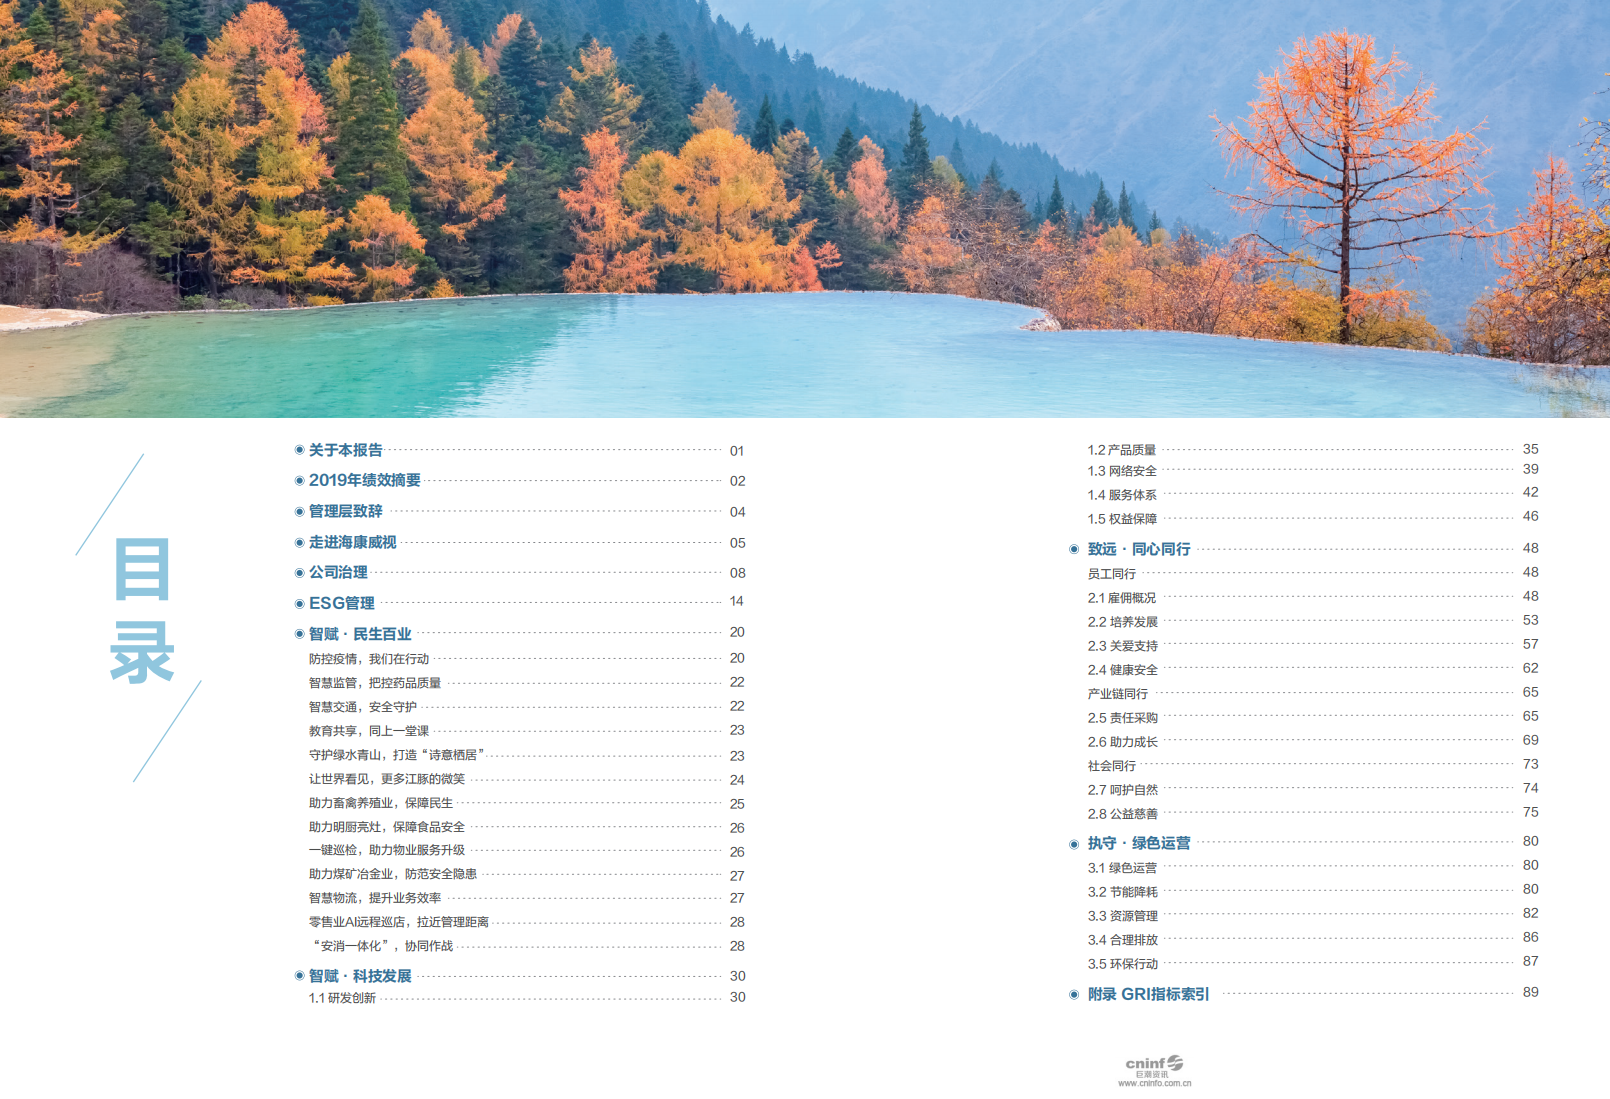Open the 2.2 培养发展 entry
The image size is (1610, 1099).
1120,620
